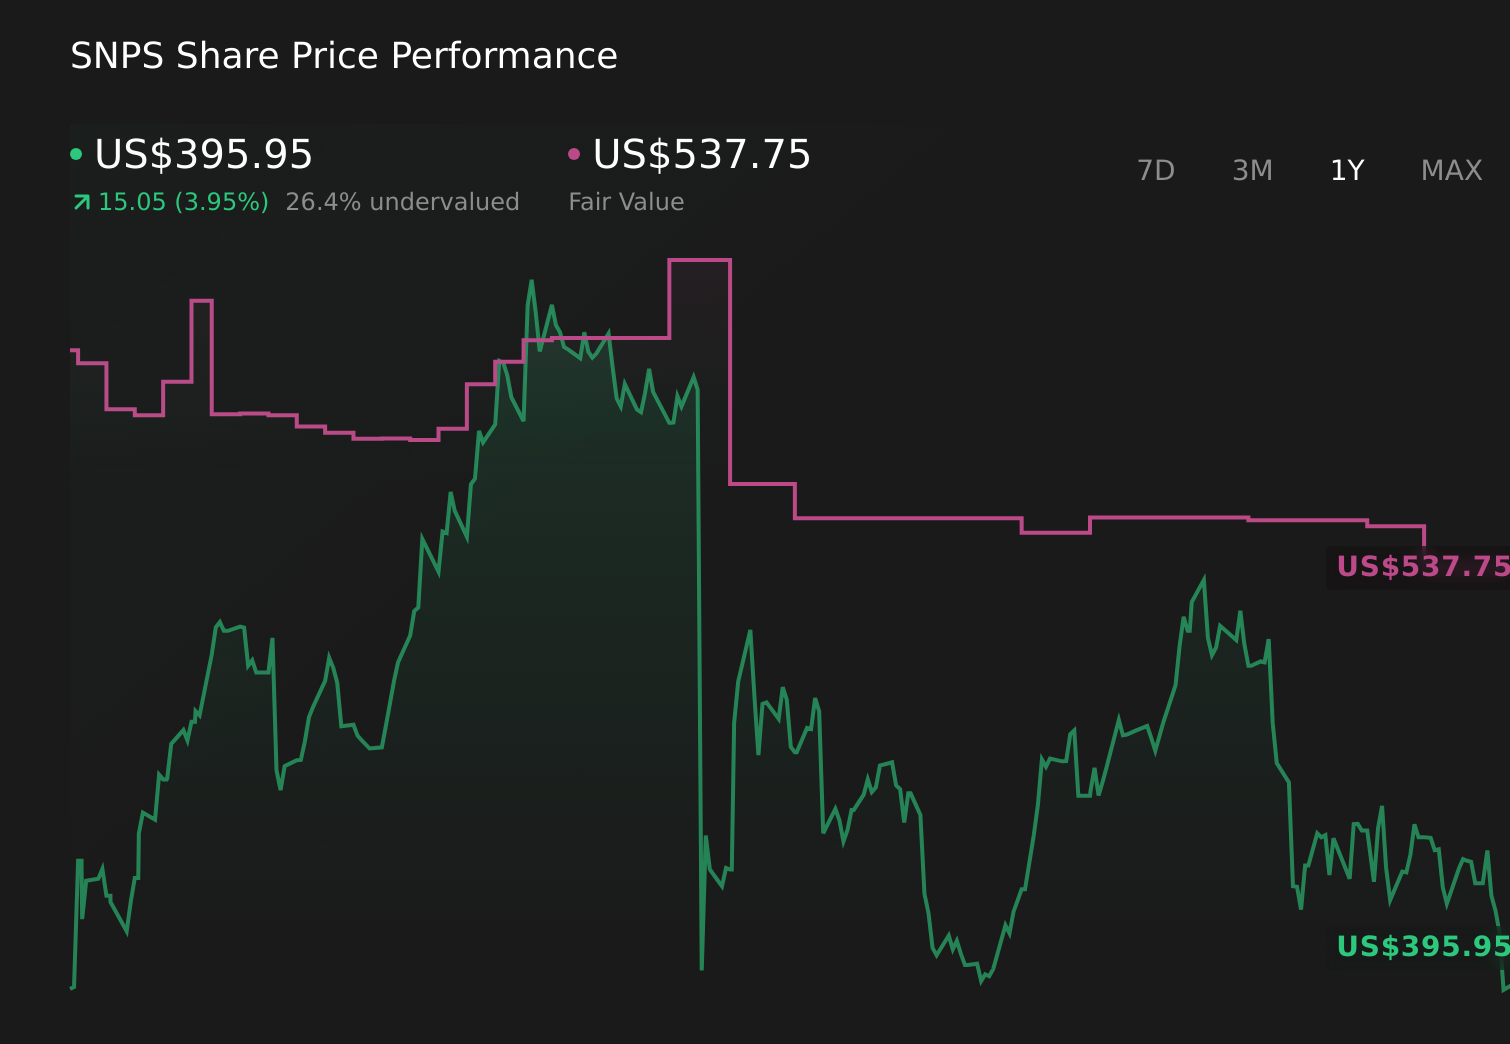Click the green price line peak on chart
The image size is (1510, 1044).
click(532, 282)
